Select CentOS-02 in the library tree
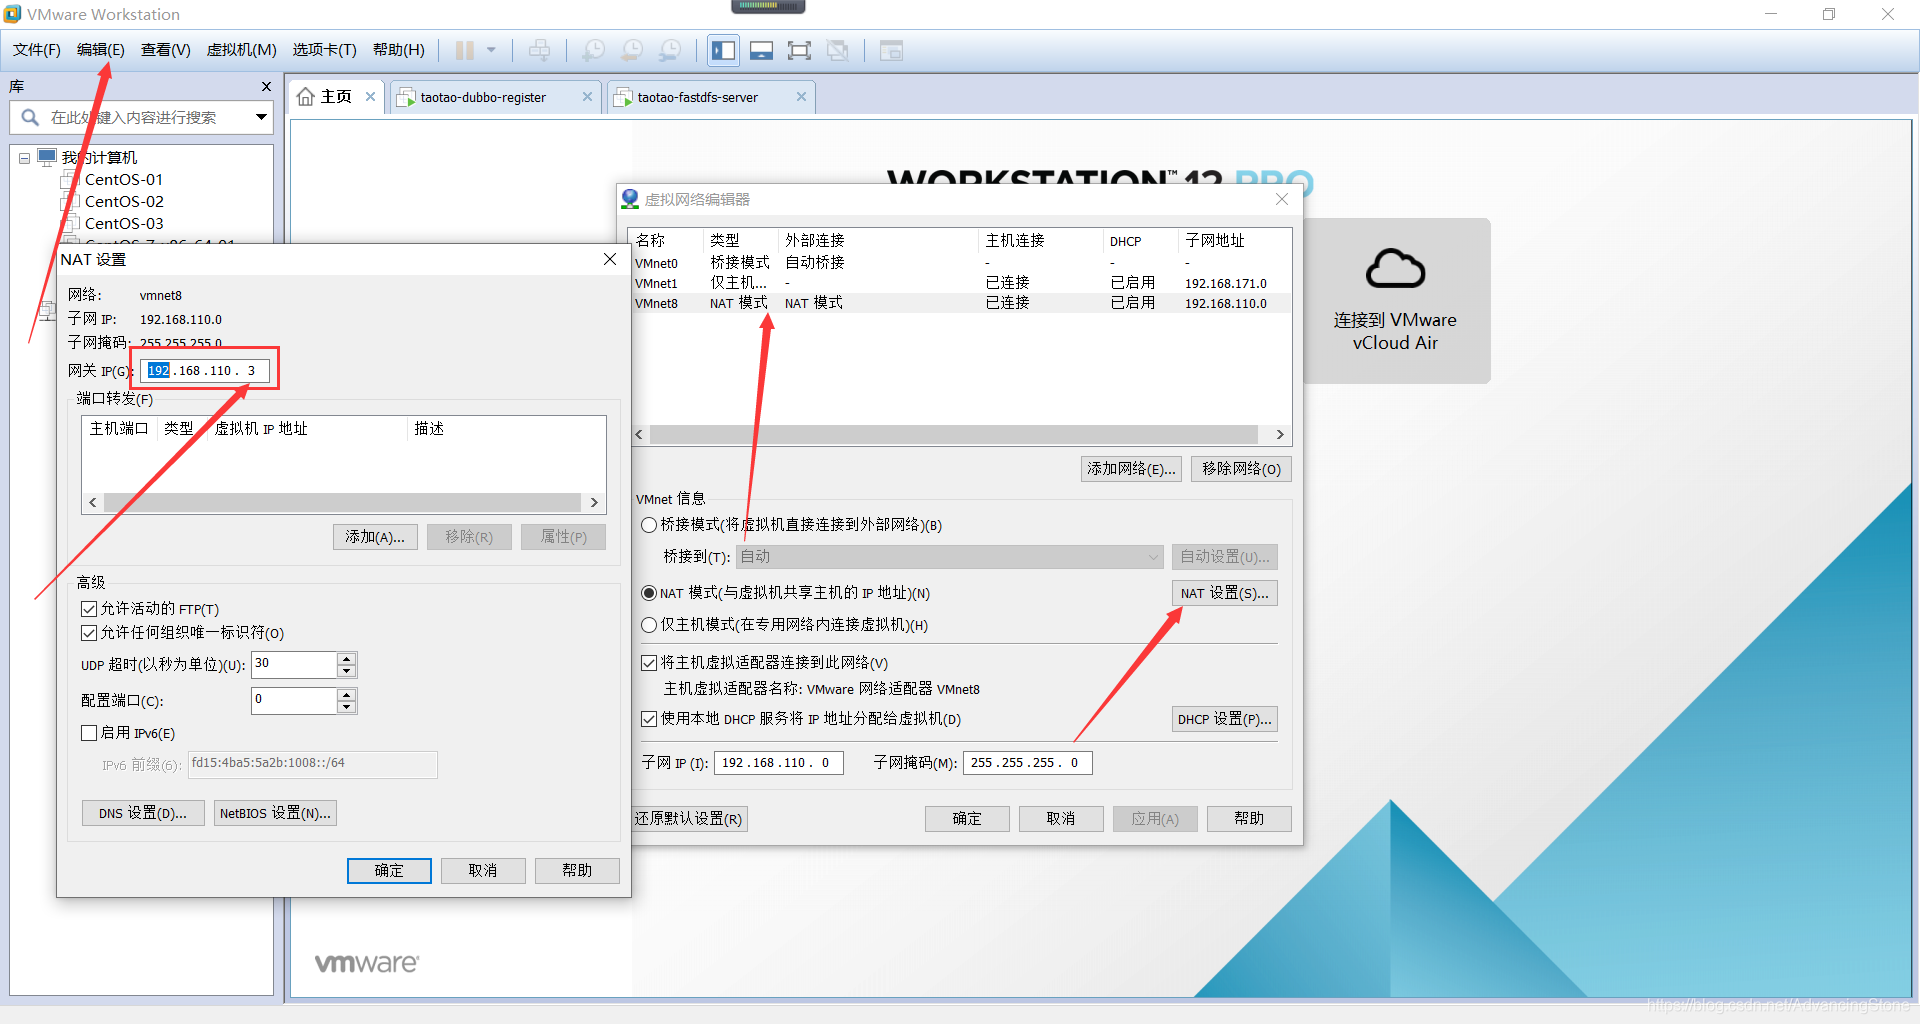 coord(124,201)
